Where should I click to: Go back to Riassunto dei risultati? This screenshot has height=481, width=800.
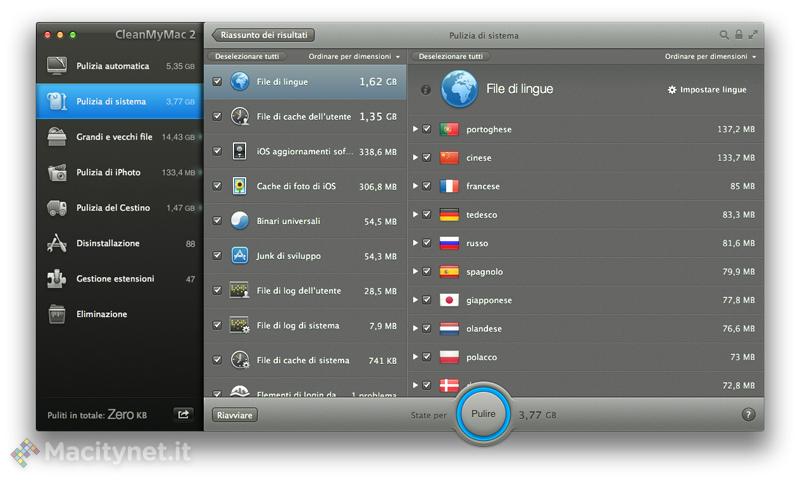tap(263, 35)
